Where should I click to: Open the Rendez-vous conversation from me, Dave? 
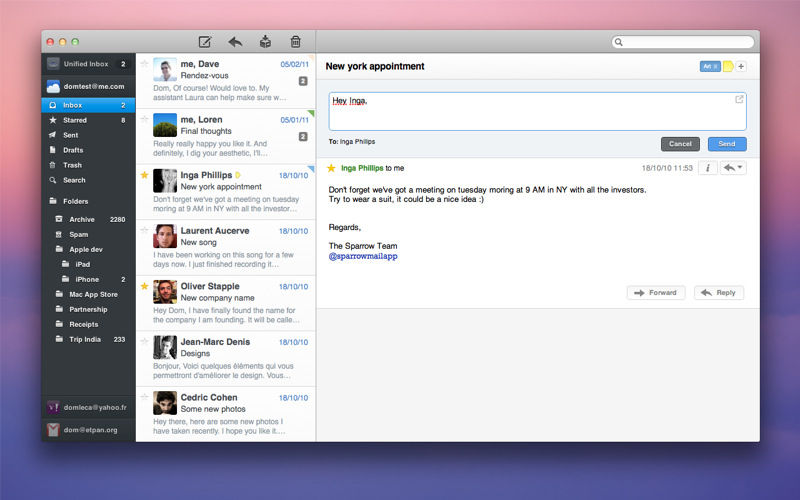tap(226, 81)
